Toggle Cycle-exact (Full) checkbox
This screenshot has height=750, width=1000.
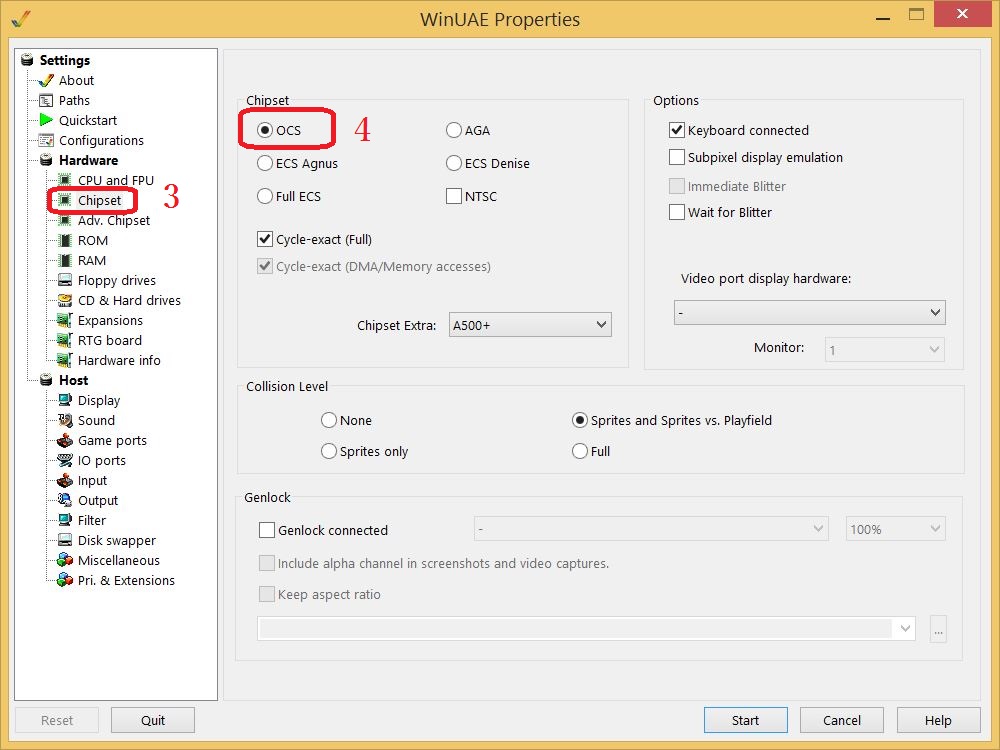[x=265, y=239]
